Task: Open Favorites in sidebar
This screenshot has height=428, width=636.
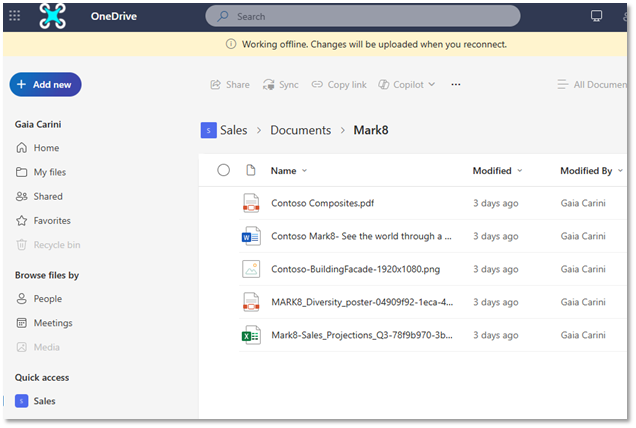Action: pos(43,221)
